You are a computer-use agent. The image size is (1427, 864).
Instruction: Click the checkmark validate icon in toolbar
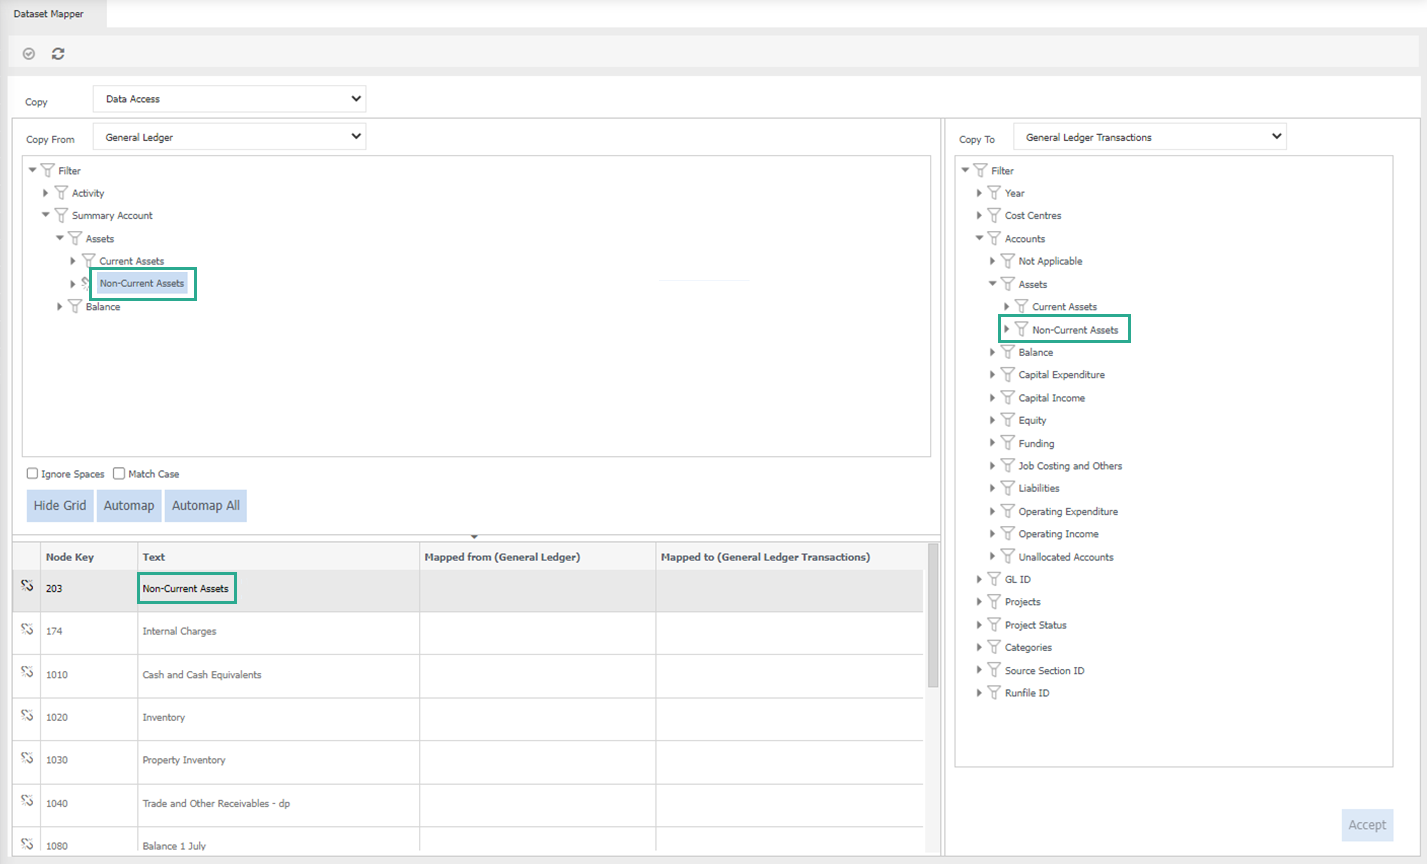tap(29, 54)
